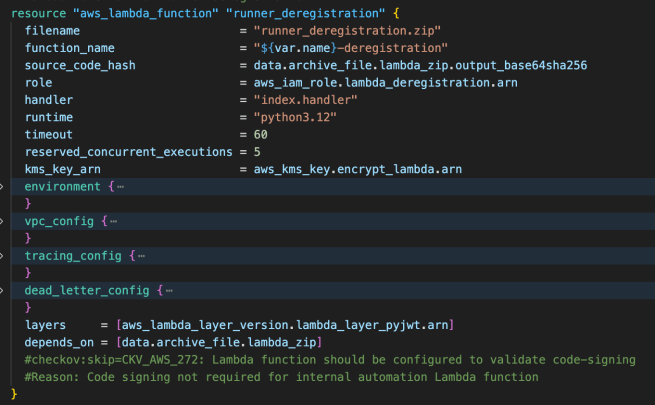Click the fold ellipsis after dead_letter_config brace
Image resolution: width=655 pixels, height=405 pixels.
[169, 291]
